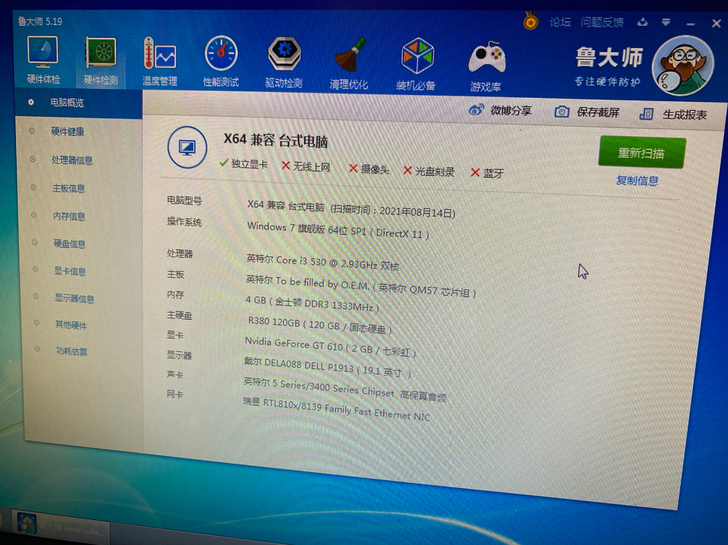Click the medal icon in title bar
Screen dimensions: 728x545
[x=531, y=21]
